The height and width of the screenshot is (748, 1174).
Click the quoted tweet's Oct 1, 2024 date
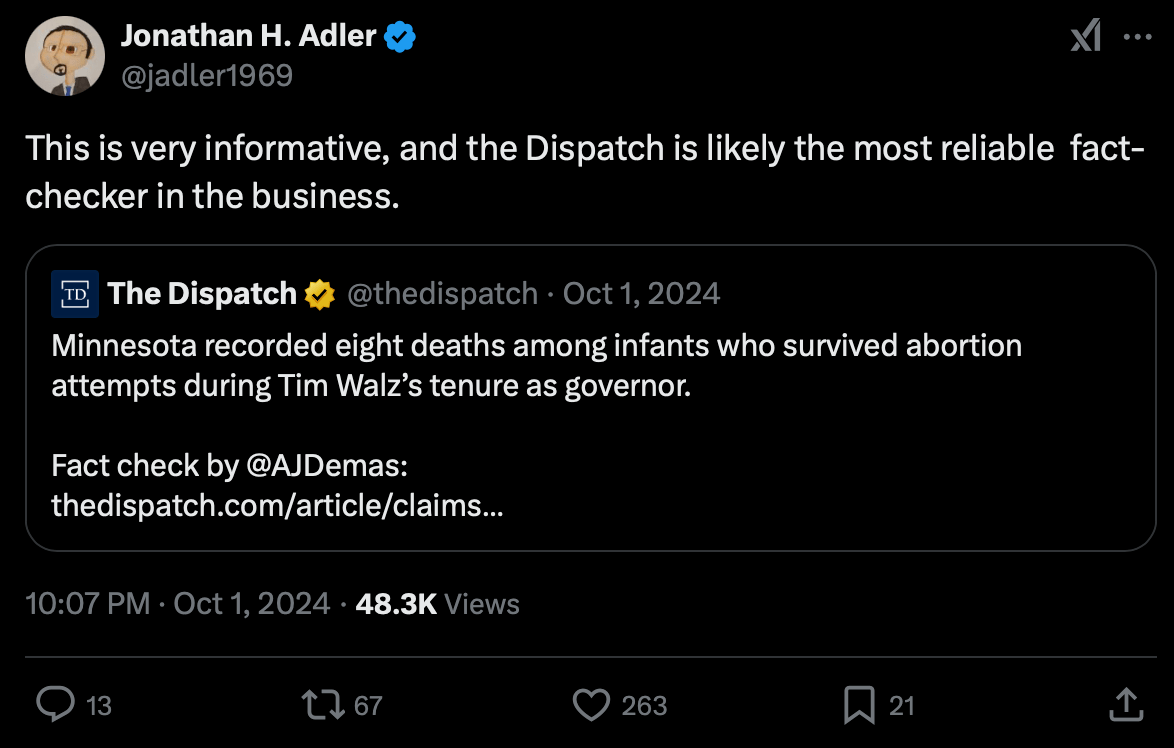[641, 294]
